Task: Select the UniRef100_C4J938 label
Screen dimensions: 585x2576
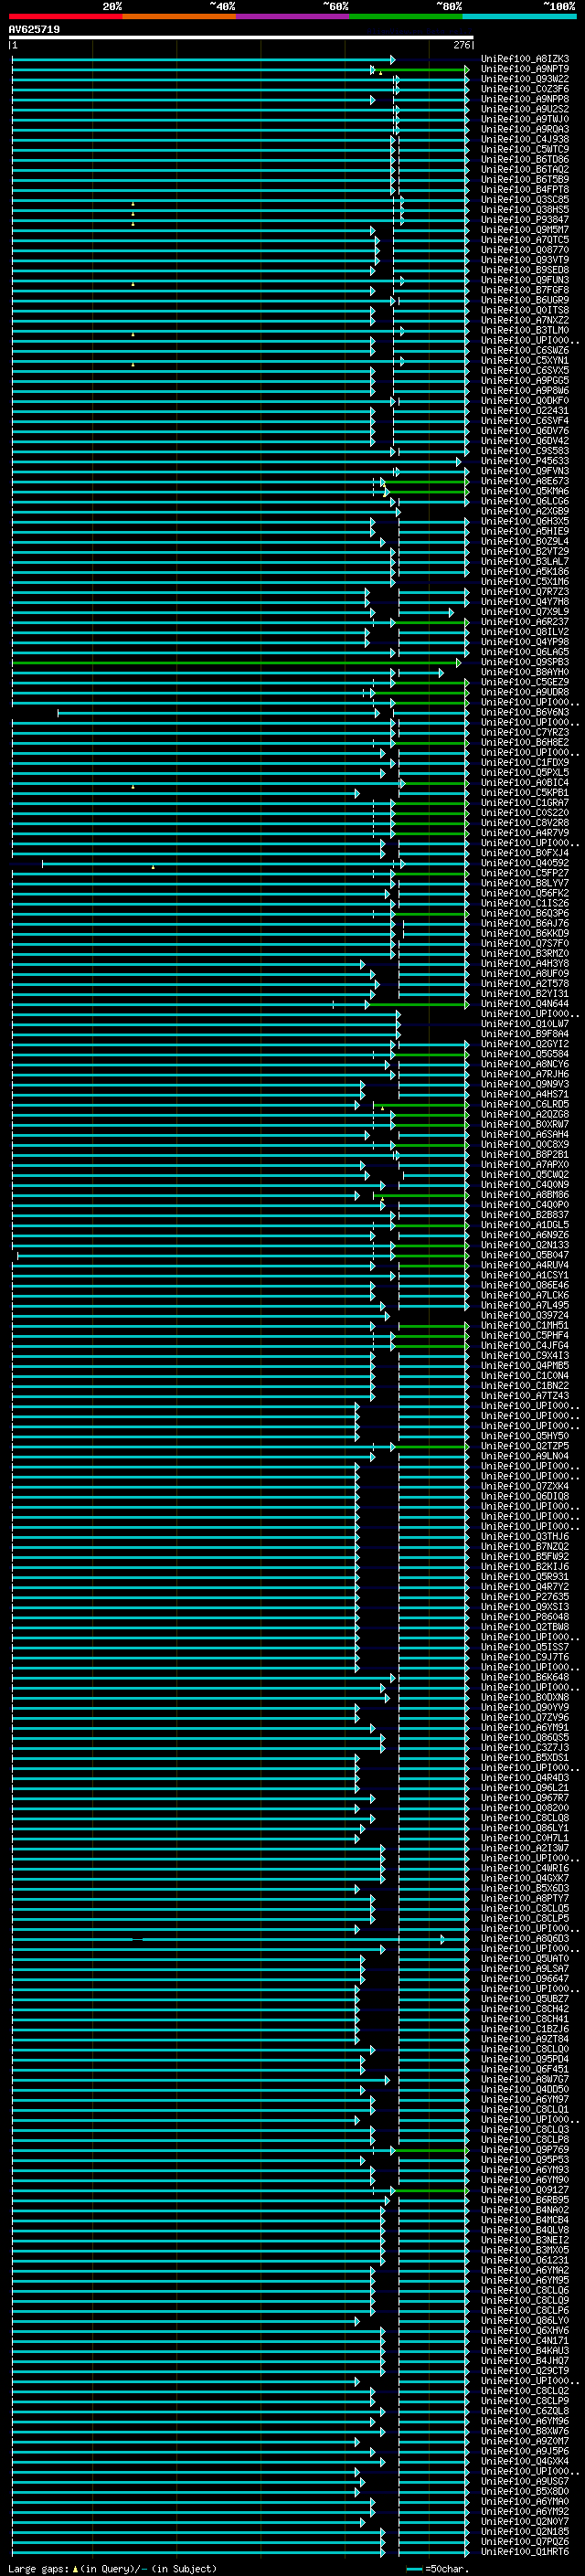Action: pyautogui.click(x=525, y=139)
